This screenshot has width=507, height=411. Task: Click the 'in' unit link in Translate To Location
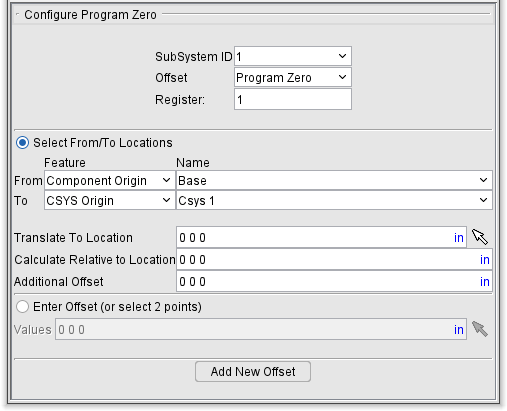point(459,238)
